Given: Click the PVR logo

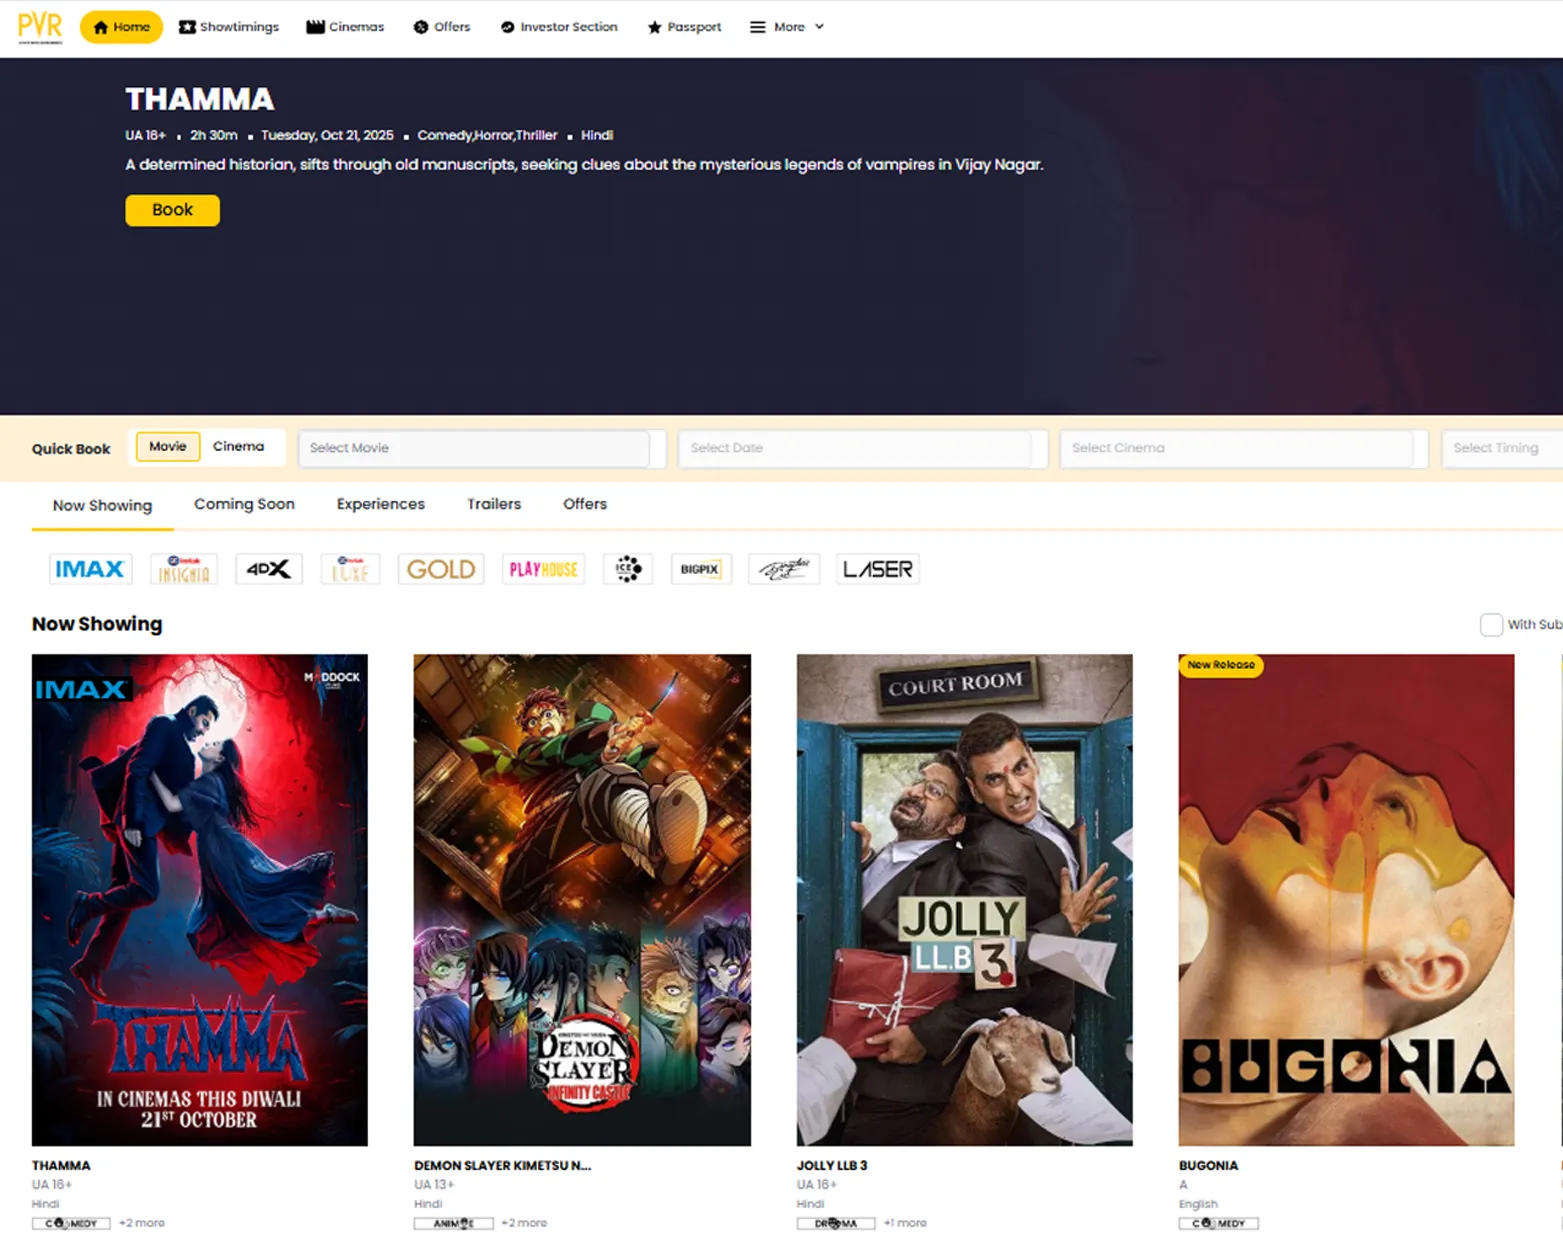Looking at the screenshot, I should coord(40,27).
